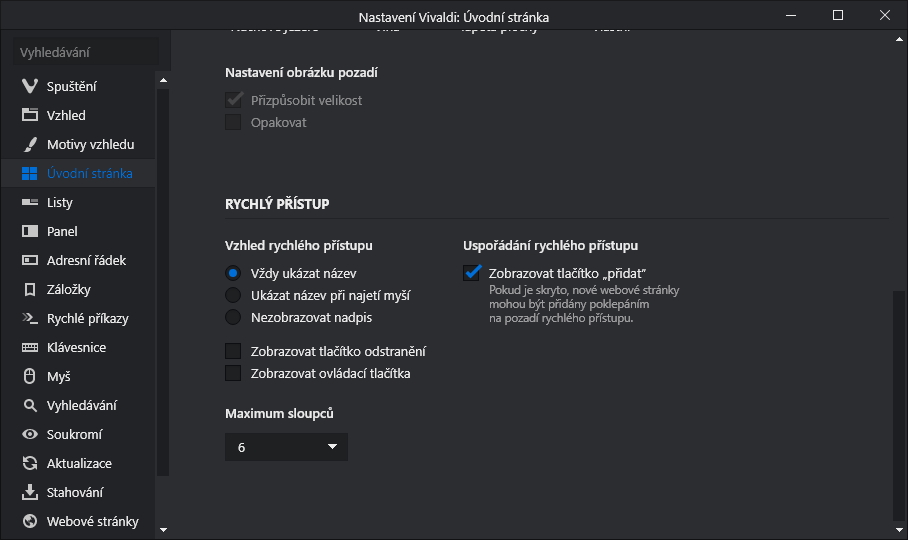The image size is (908, 540).
Task: Tick the Zobrazovat ovládací tlačítka checkbox
Action: (x=233, y=373)
